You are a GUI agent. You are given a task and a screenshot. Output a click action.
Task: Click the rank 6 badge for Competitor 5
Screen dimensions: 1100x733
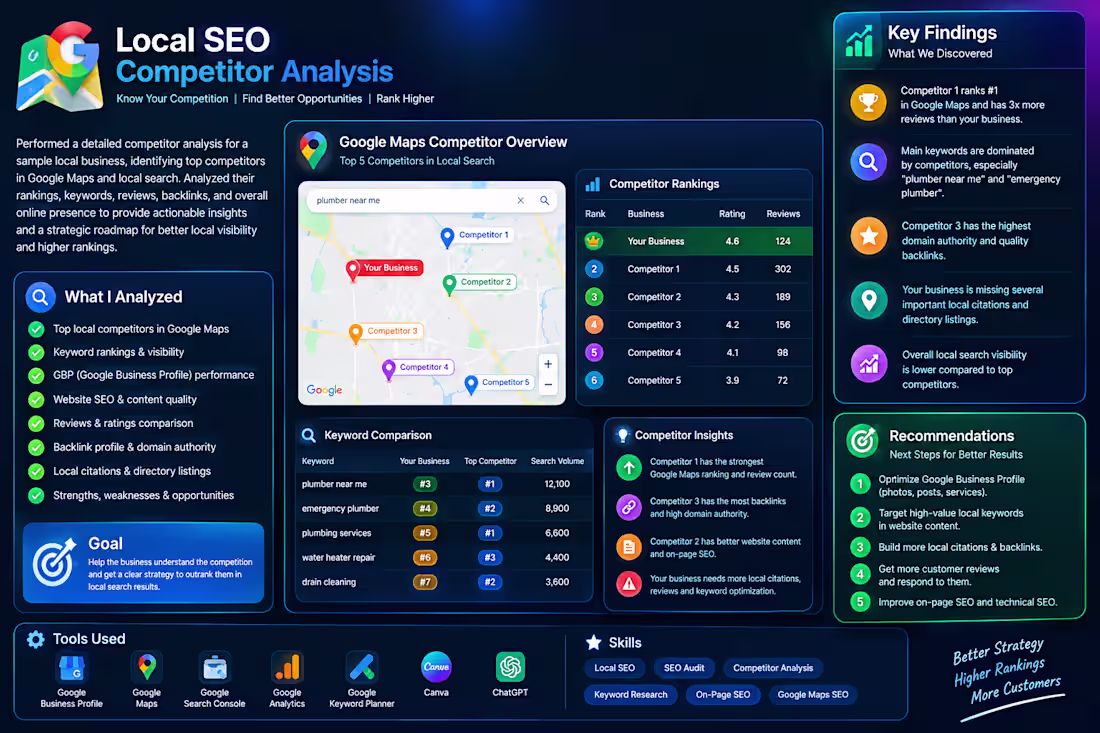point(593,380)
